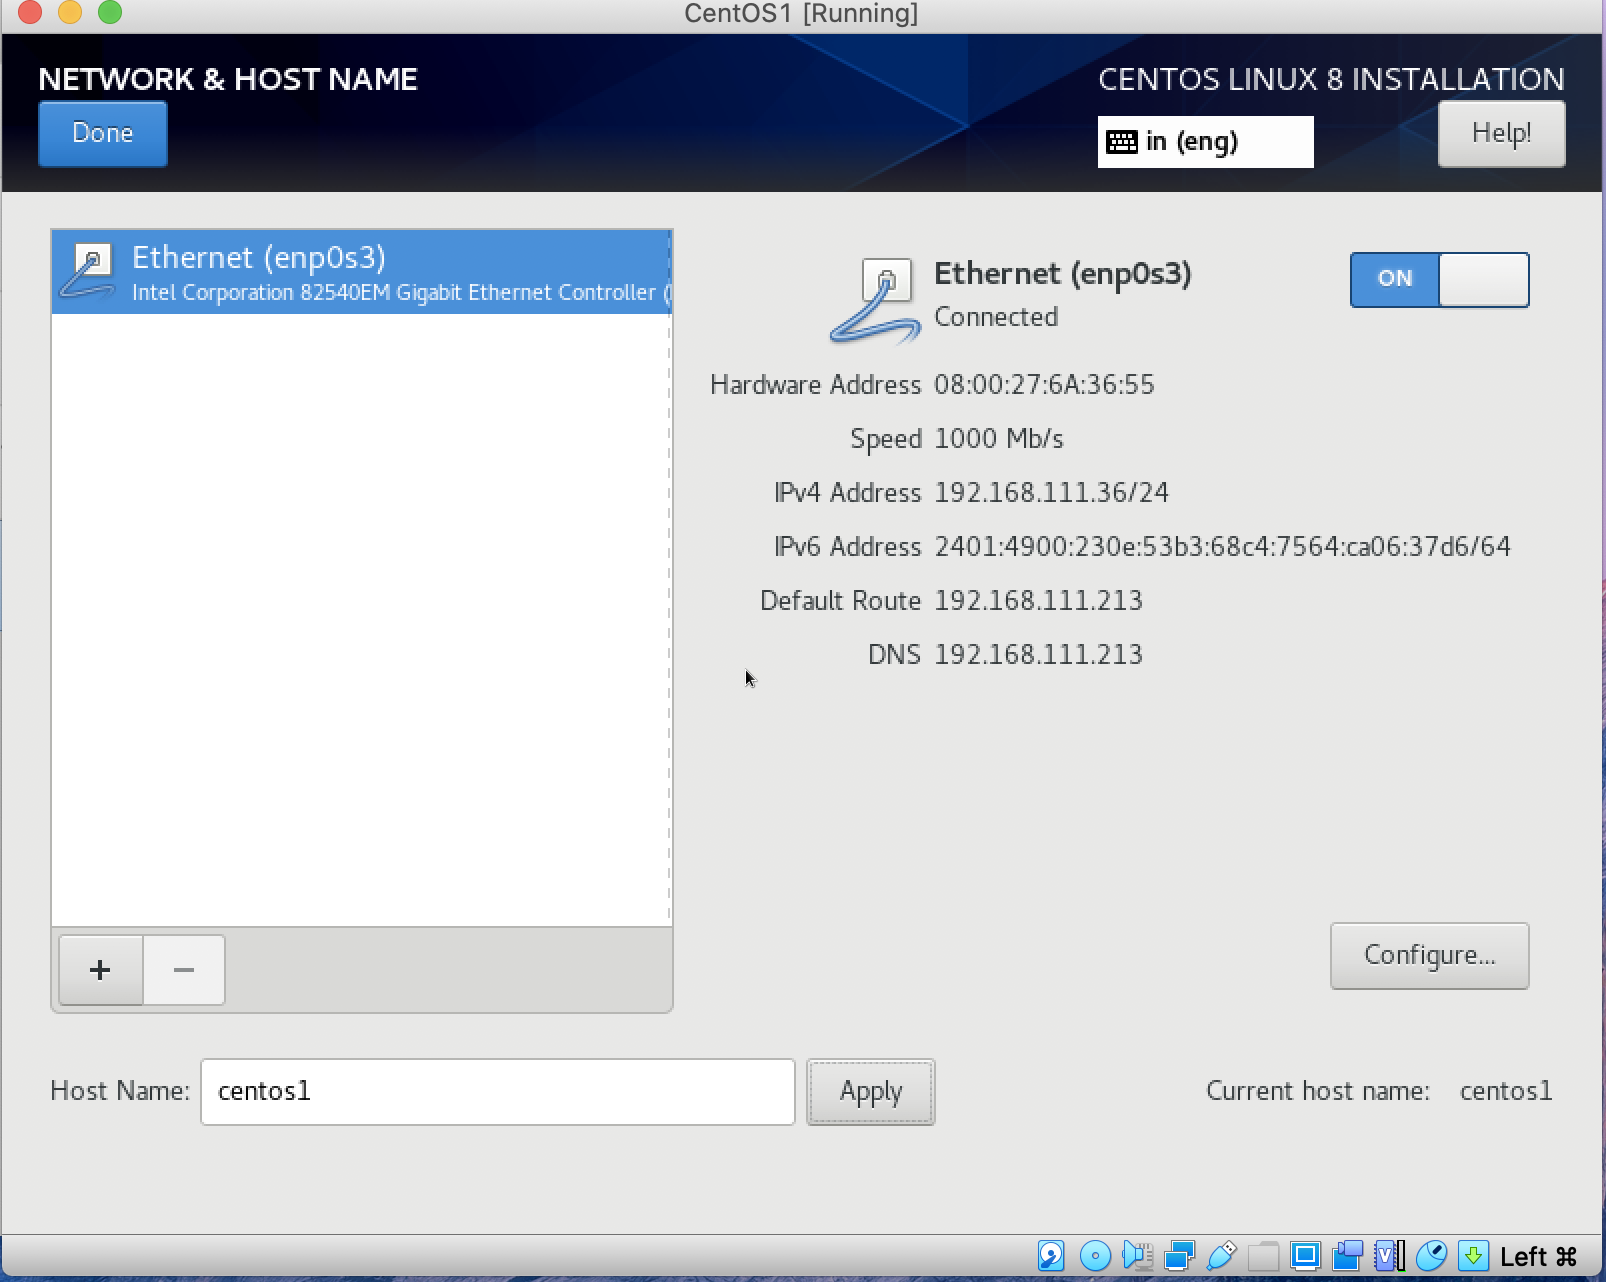Turn off the Ethernet enp0s3 switch
1606x1282 pixels.
[1439, 279]
